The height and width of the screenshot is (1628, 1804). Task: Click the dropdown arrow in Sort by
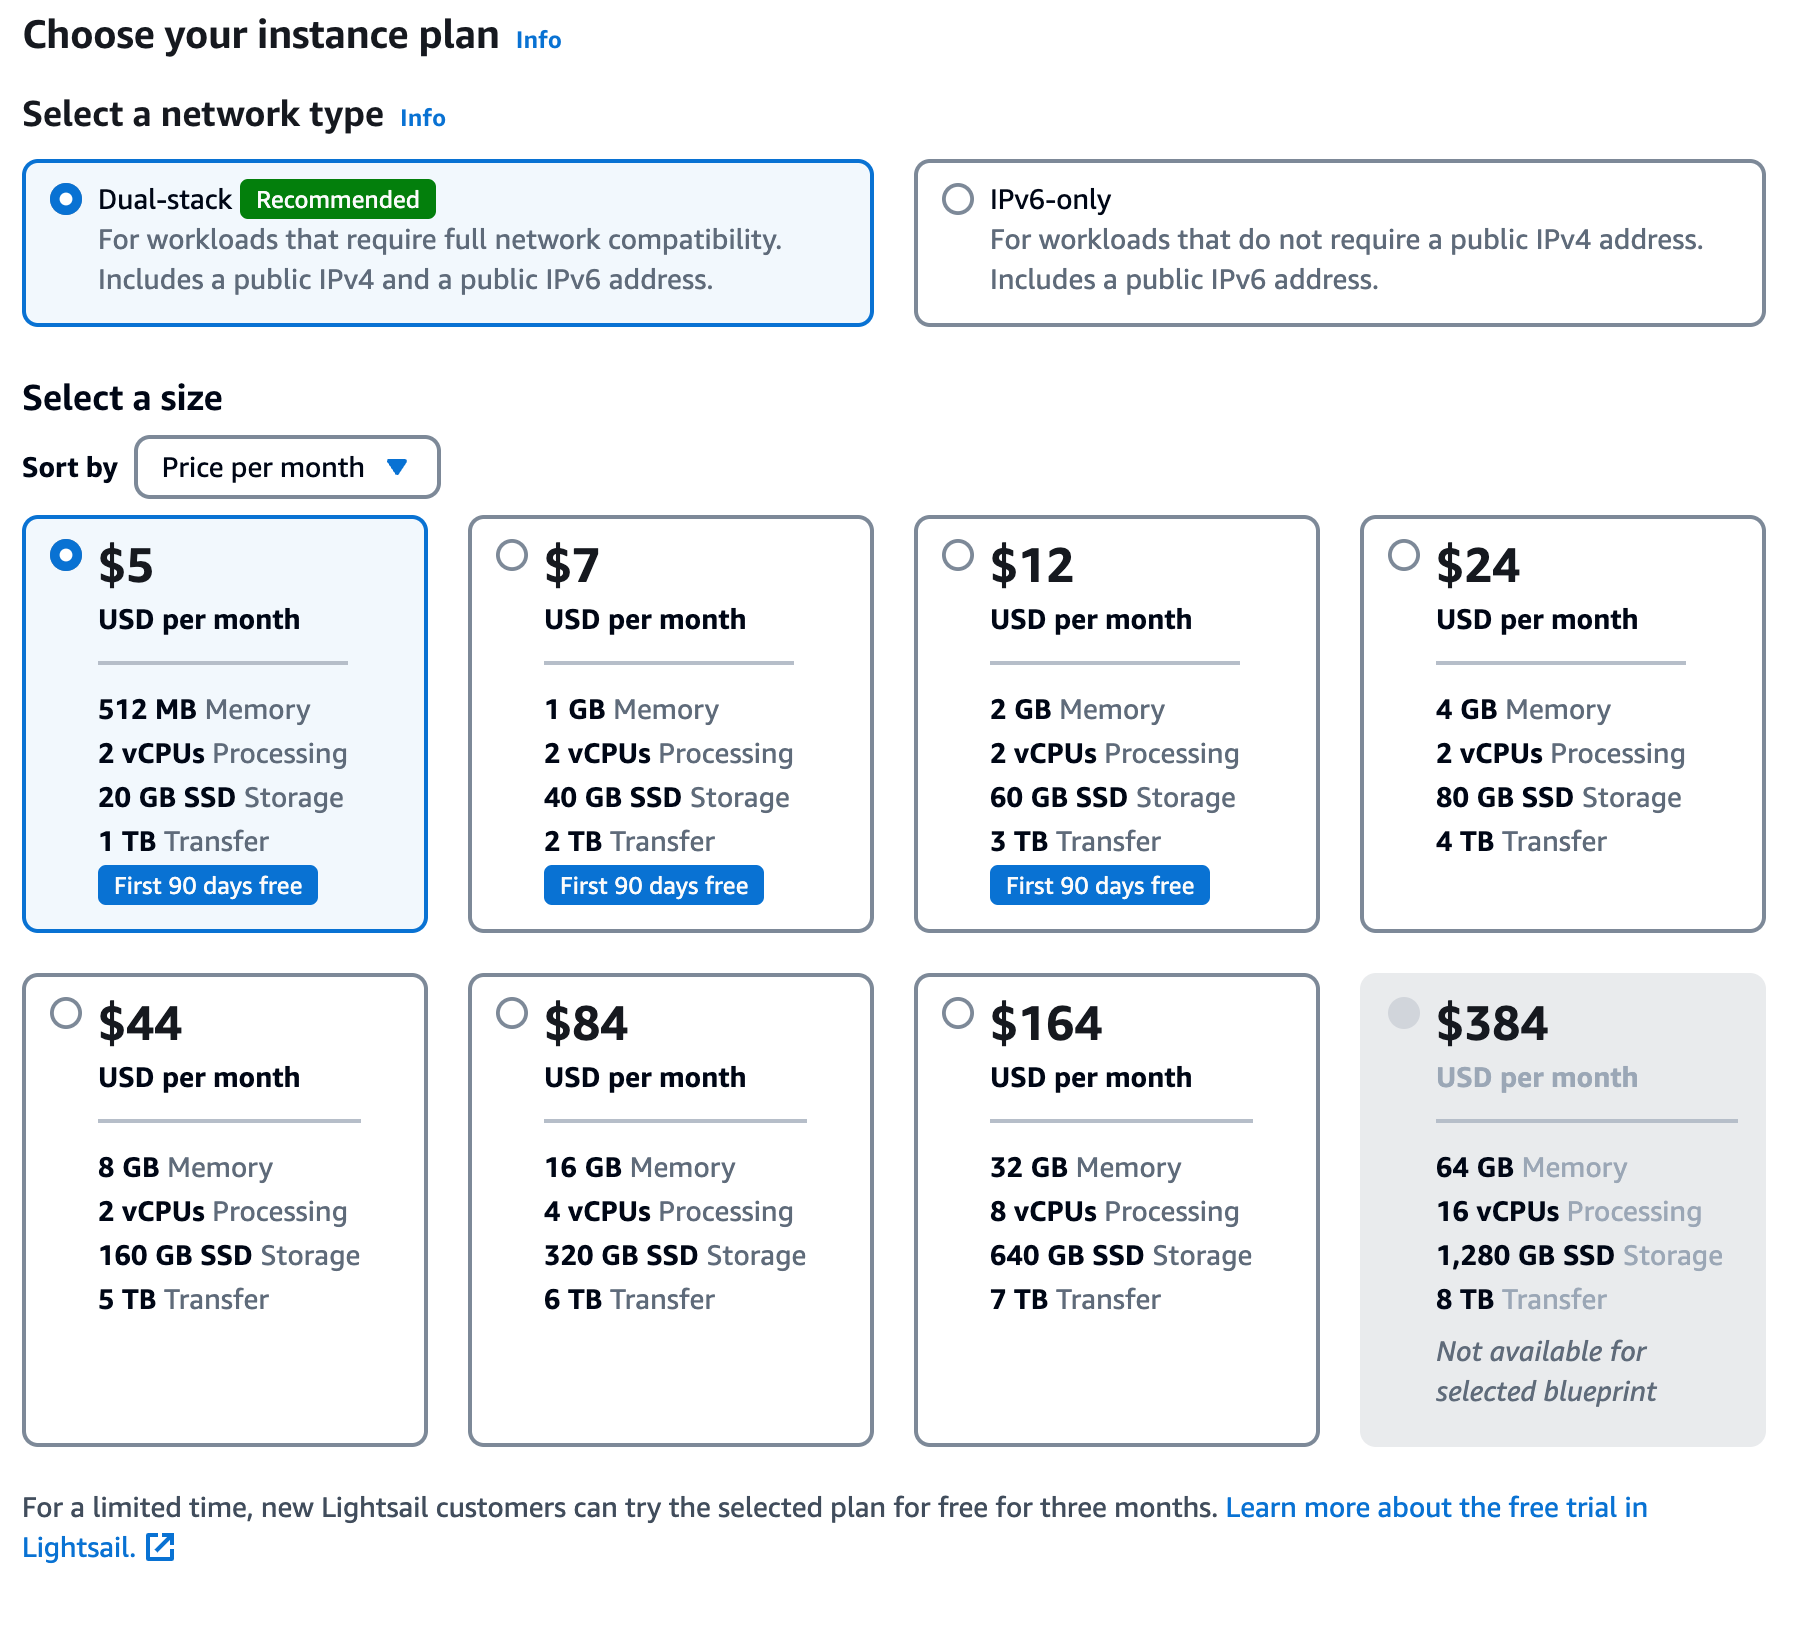tap(397, 467)
